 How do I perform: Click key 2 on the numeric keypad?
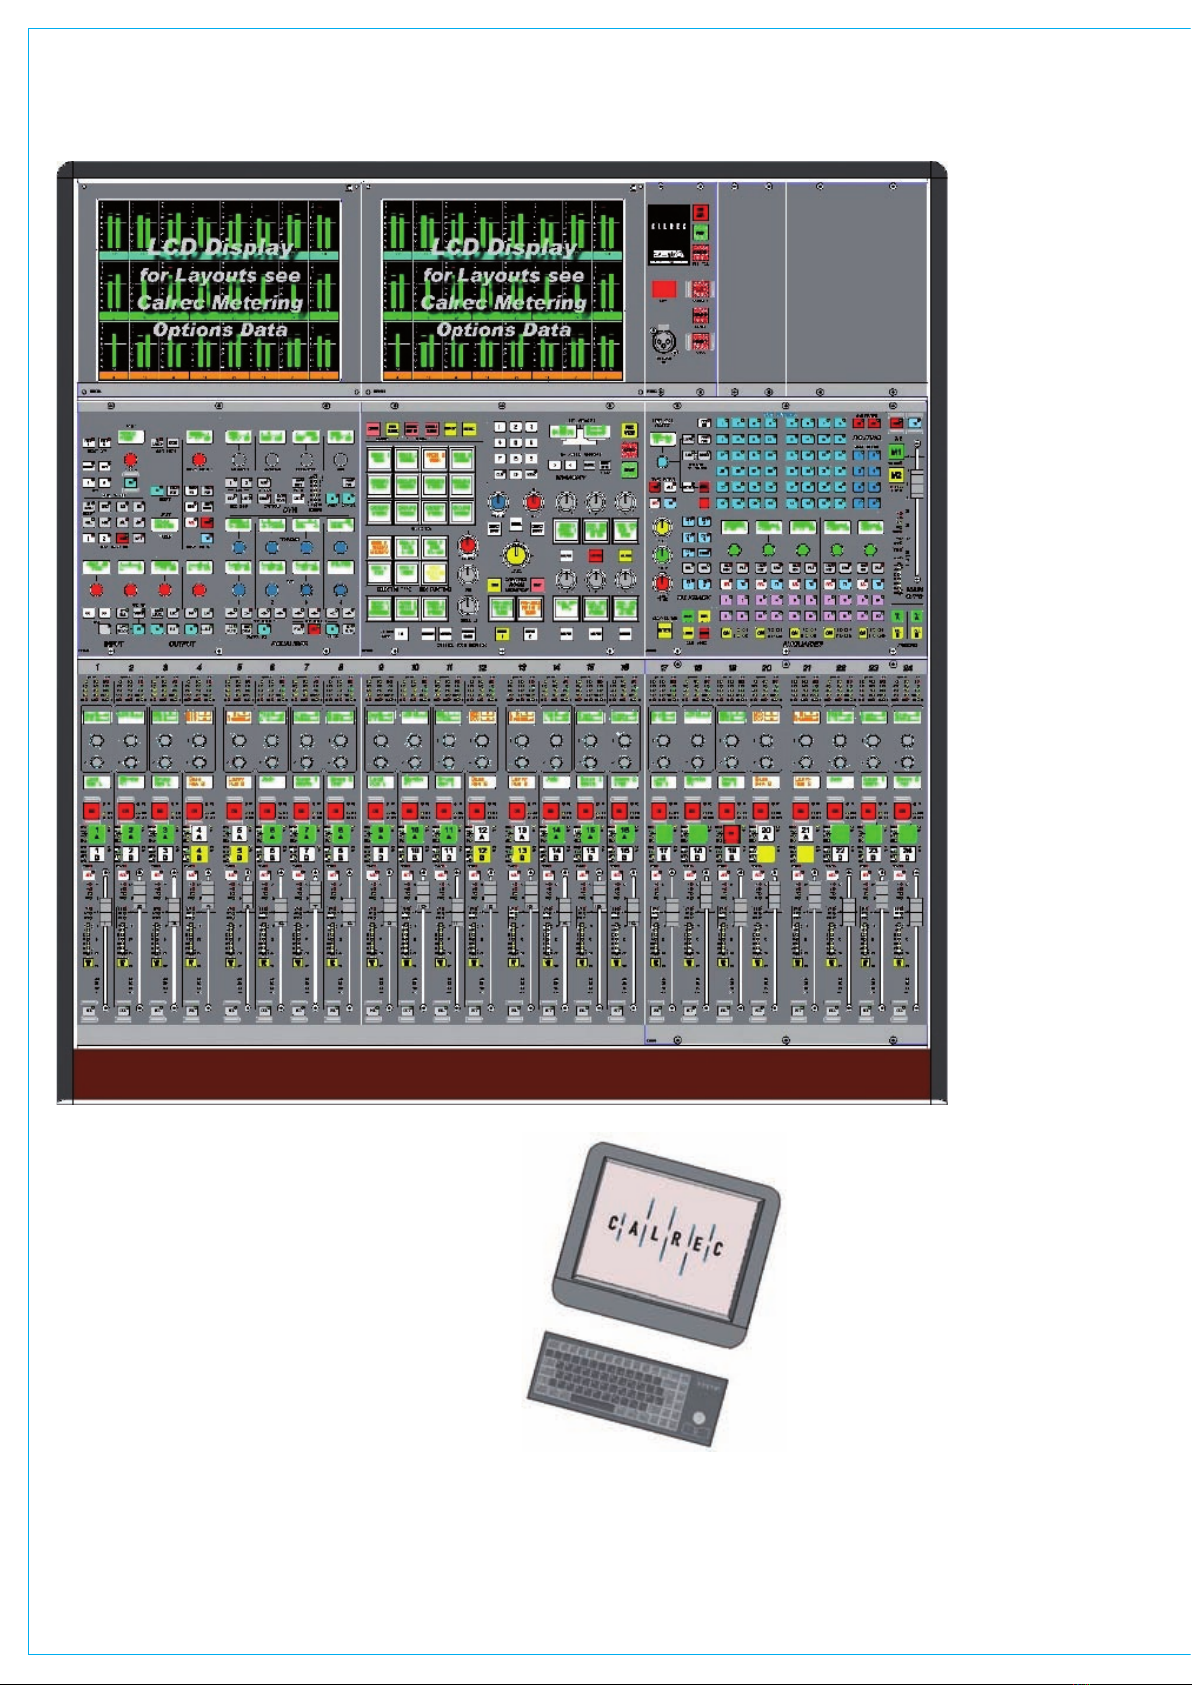[516, 427]
